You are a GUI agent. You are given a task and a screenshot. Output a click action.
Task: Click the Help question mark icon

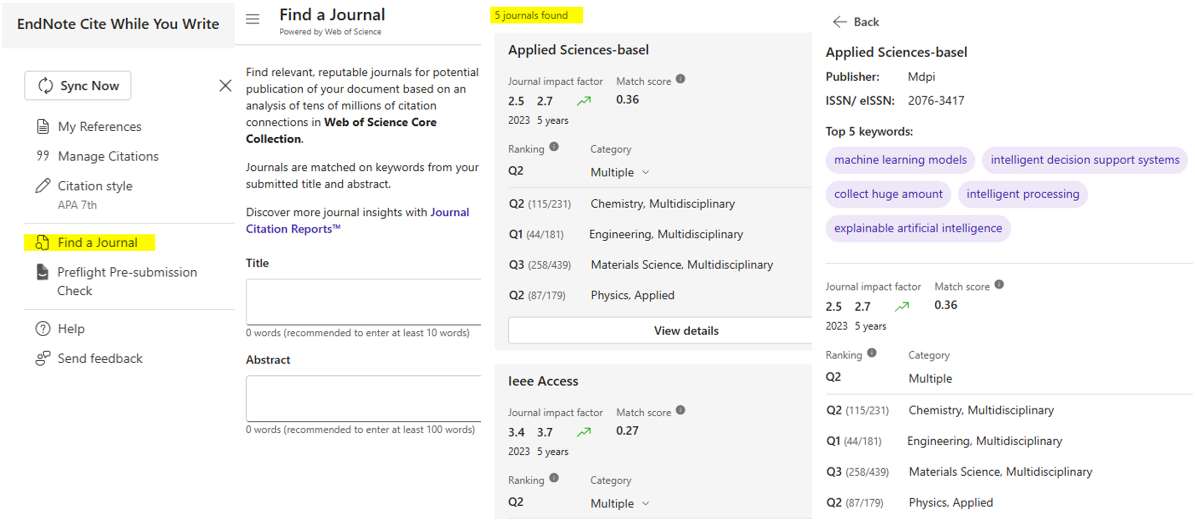pyautogui.click(x=43, y=329)
